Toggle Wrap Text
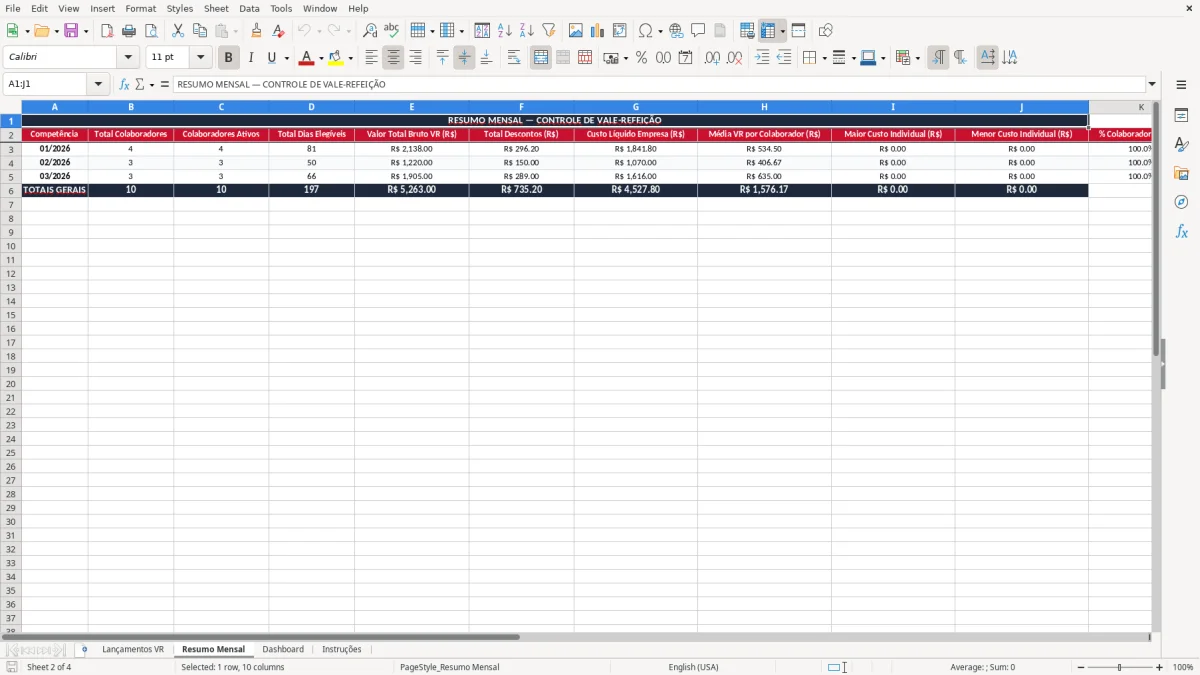 click(x=514, y=58)
